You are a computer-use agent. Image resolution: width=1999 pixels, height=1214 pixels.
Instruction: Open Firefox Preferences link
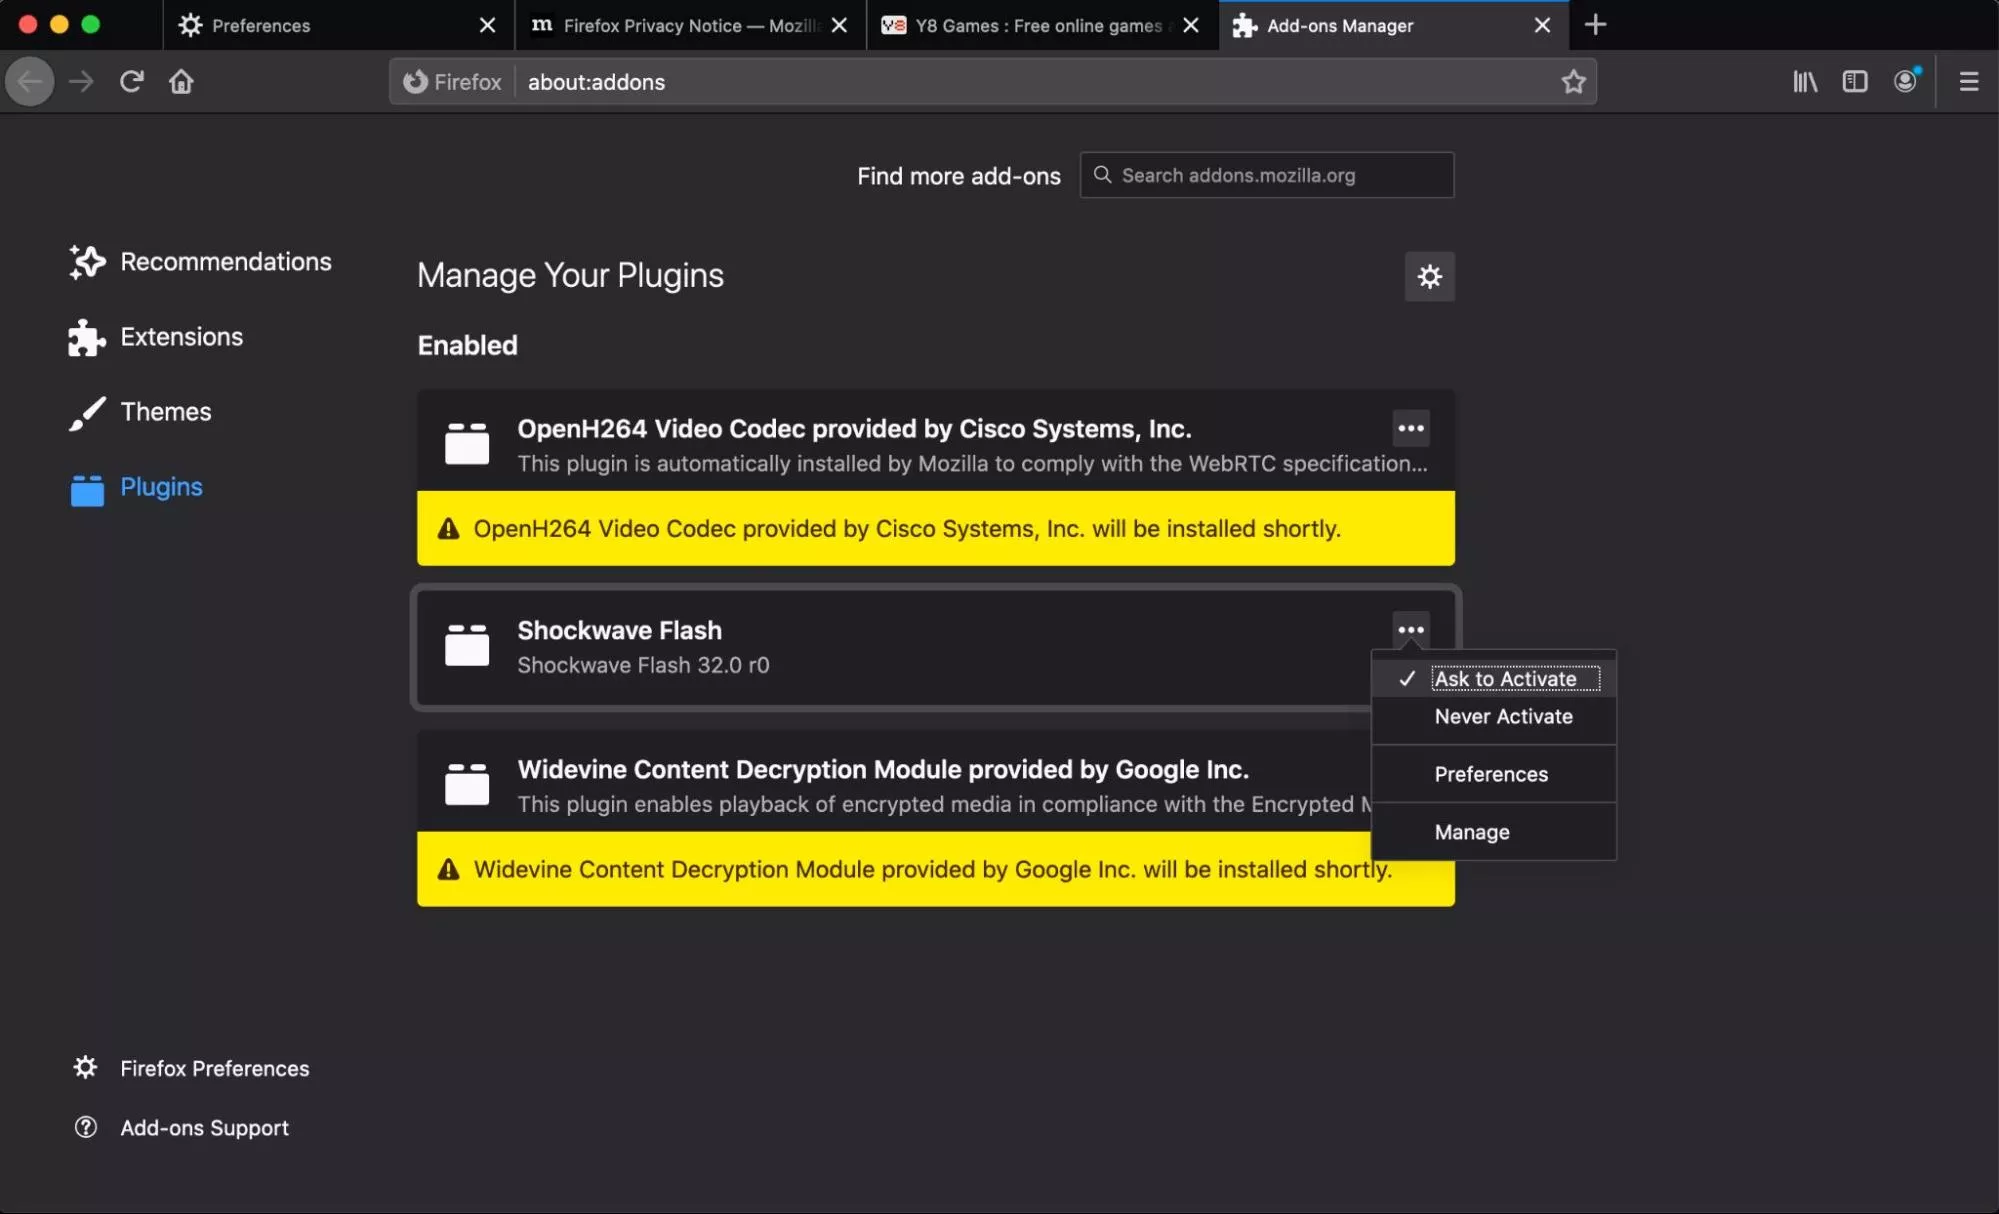(214, 1068)
